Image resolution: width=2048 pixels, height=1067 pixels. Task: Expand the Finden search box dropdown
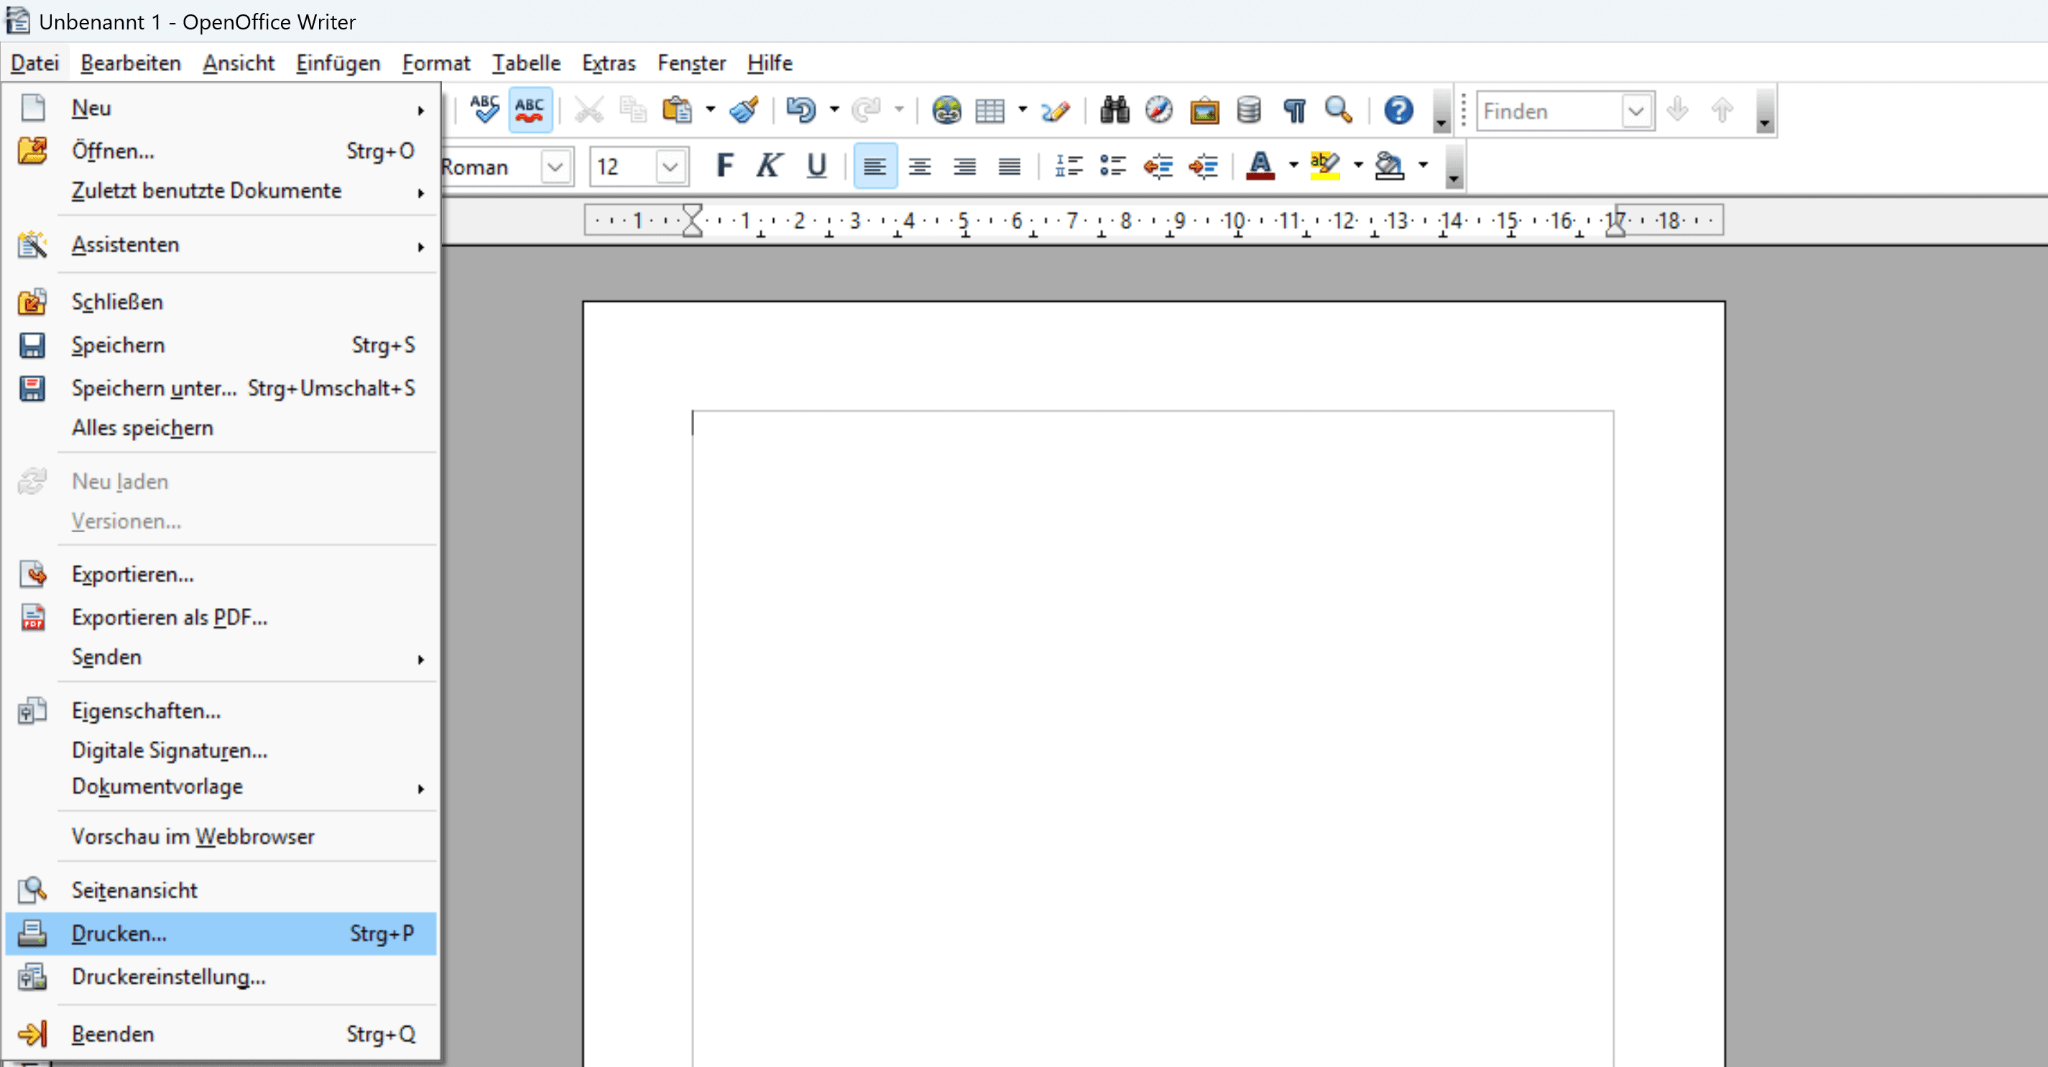(1636, 111)
